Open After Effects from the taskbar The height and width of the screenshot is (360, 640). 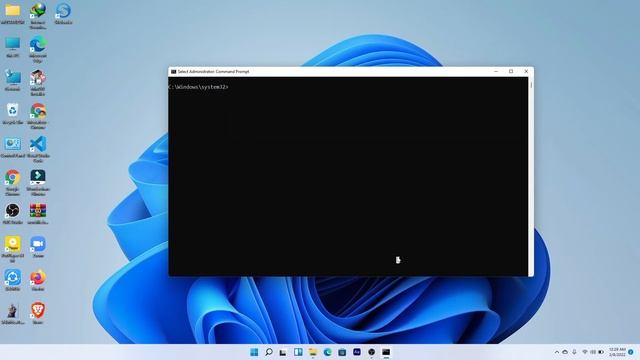[357, 352]
